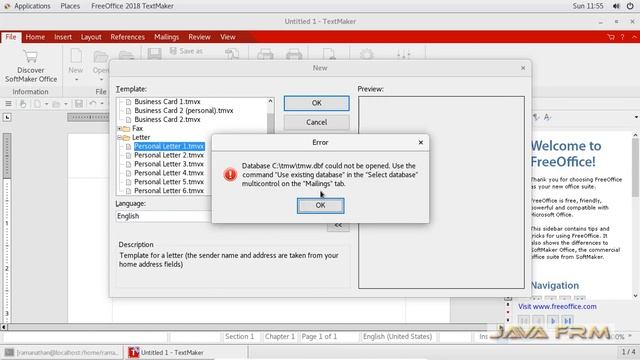This screenshot has width=640, height=360.
Task: Click the undo arrow icon
Action: (x=93, y=104)
